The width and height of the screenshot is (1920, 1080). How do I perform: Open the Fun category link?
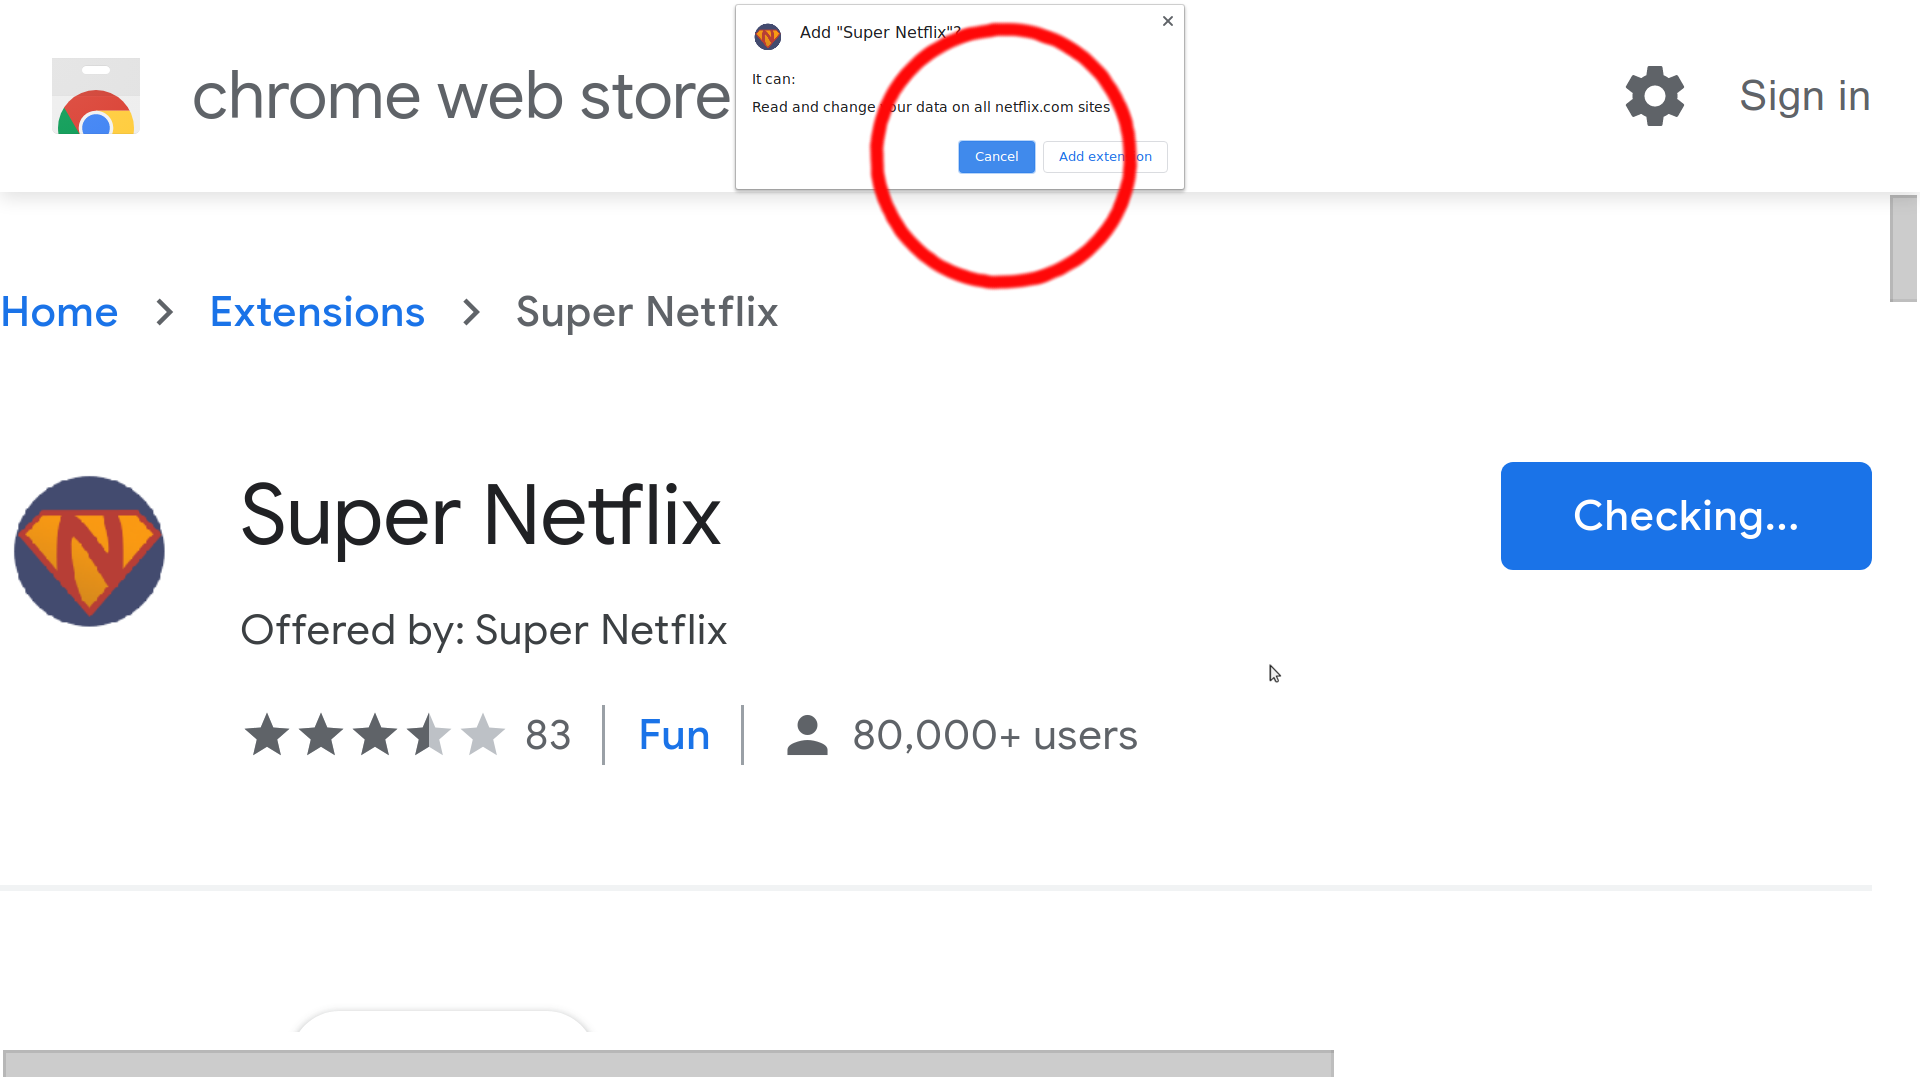pyautogui.click(x=674, y=735)
